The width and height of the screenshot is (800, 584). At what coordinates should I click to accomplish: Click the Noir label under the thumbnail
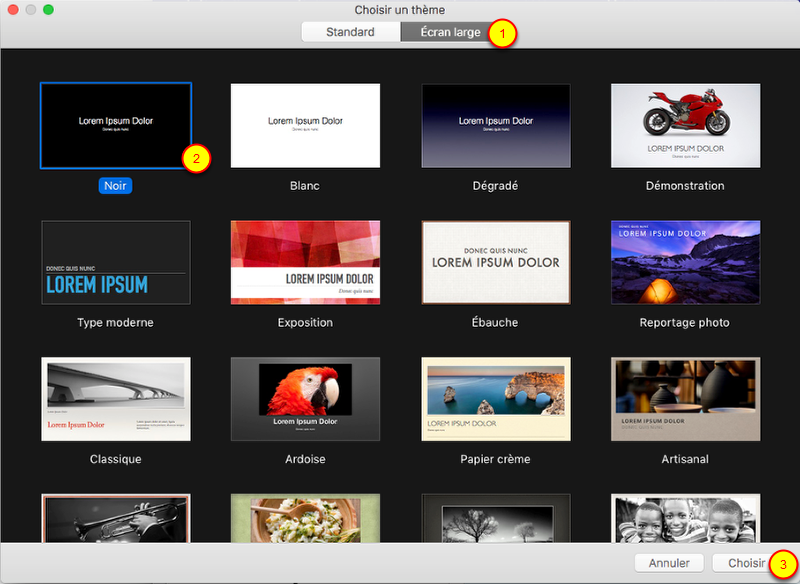pyautogui.click(x=115, y=185)
